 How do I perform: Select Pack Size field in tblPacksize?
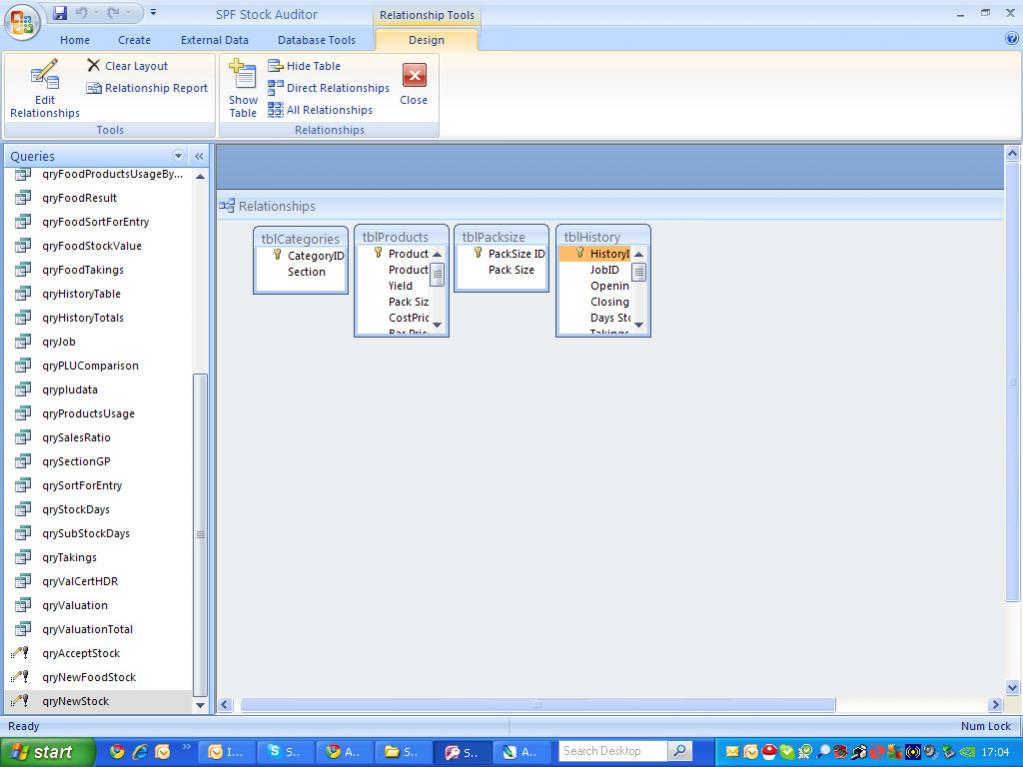click(x=511, y=270)
